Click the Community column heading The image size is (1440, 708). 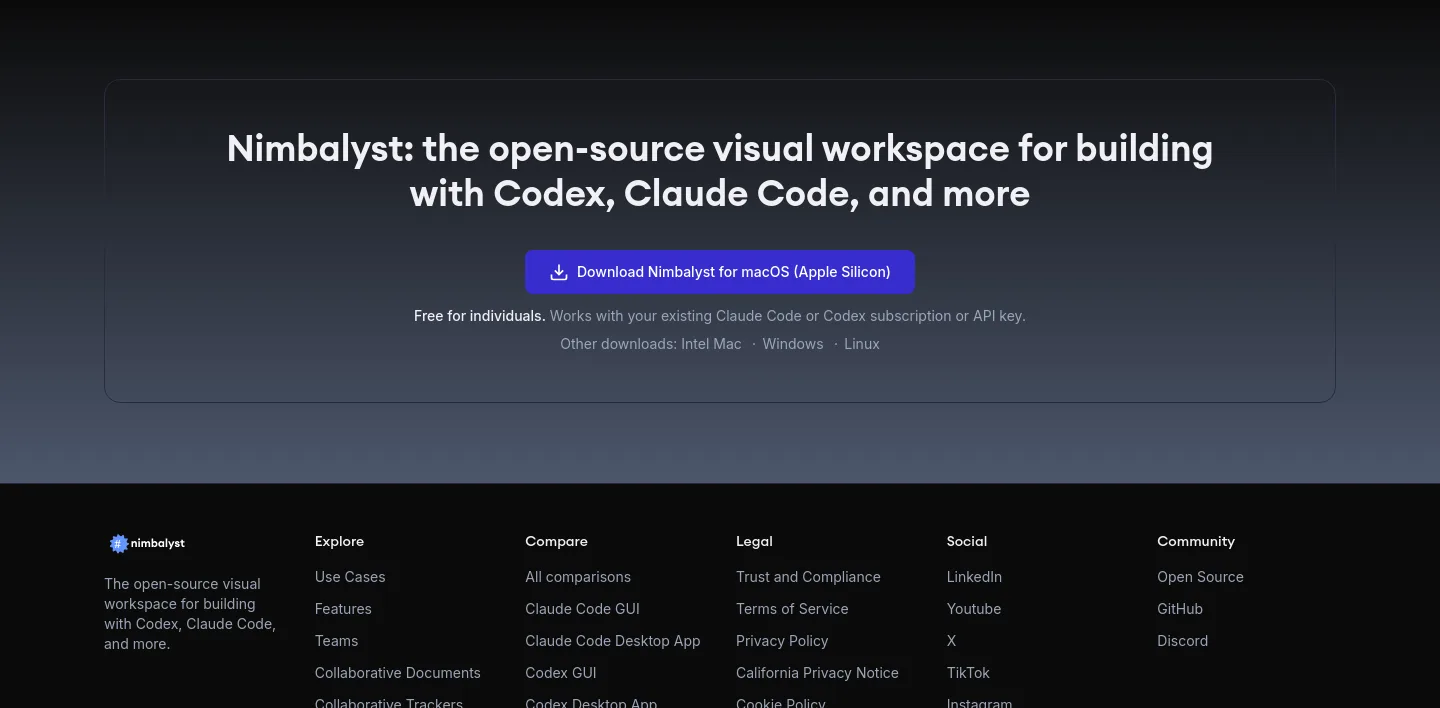1196,541
